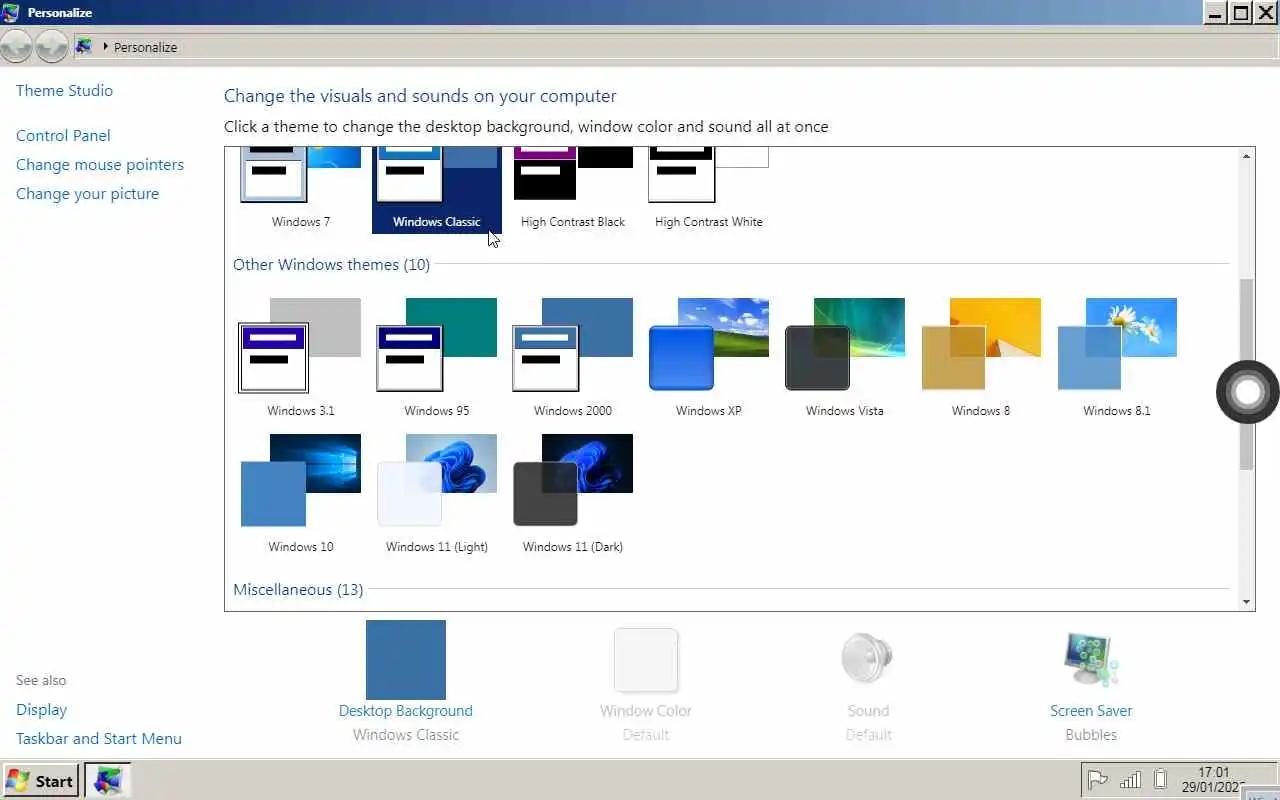Image resolution: width=1280 pixels, height=800 pixels.
Task: Pick the Windows 2000 theme icon
Action: tap(573, 345)
